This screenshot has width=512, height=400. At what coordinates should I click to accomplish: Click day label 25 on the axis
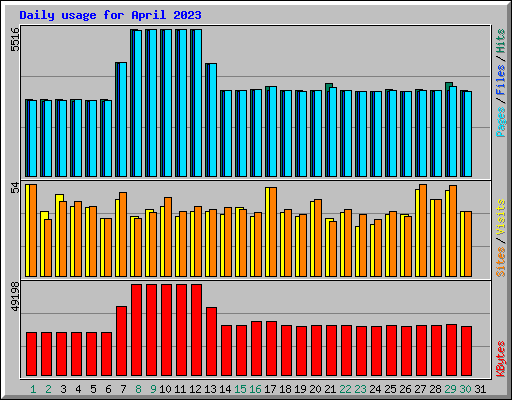[x=390, y=389]
